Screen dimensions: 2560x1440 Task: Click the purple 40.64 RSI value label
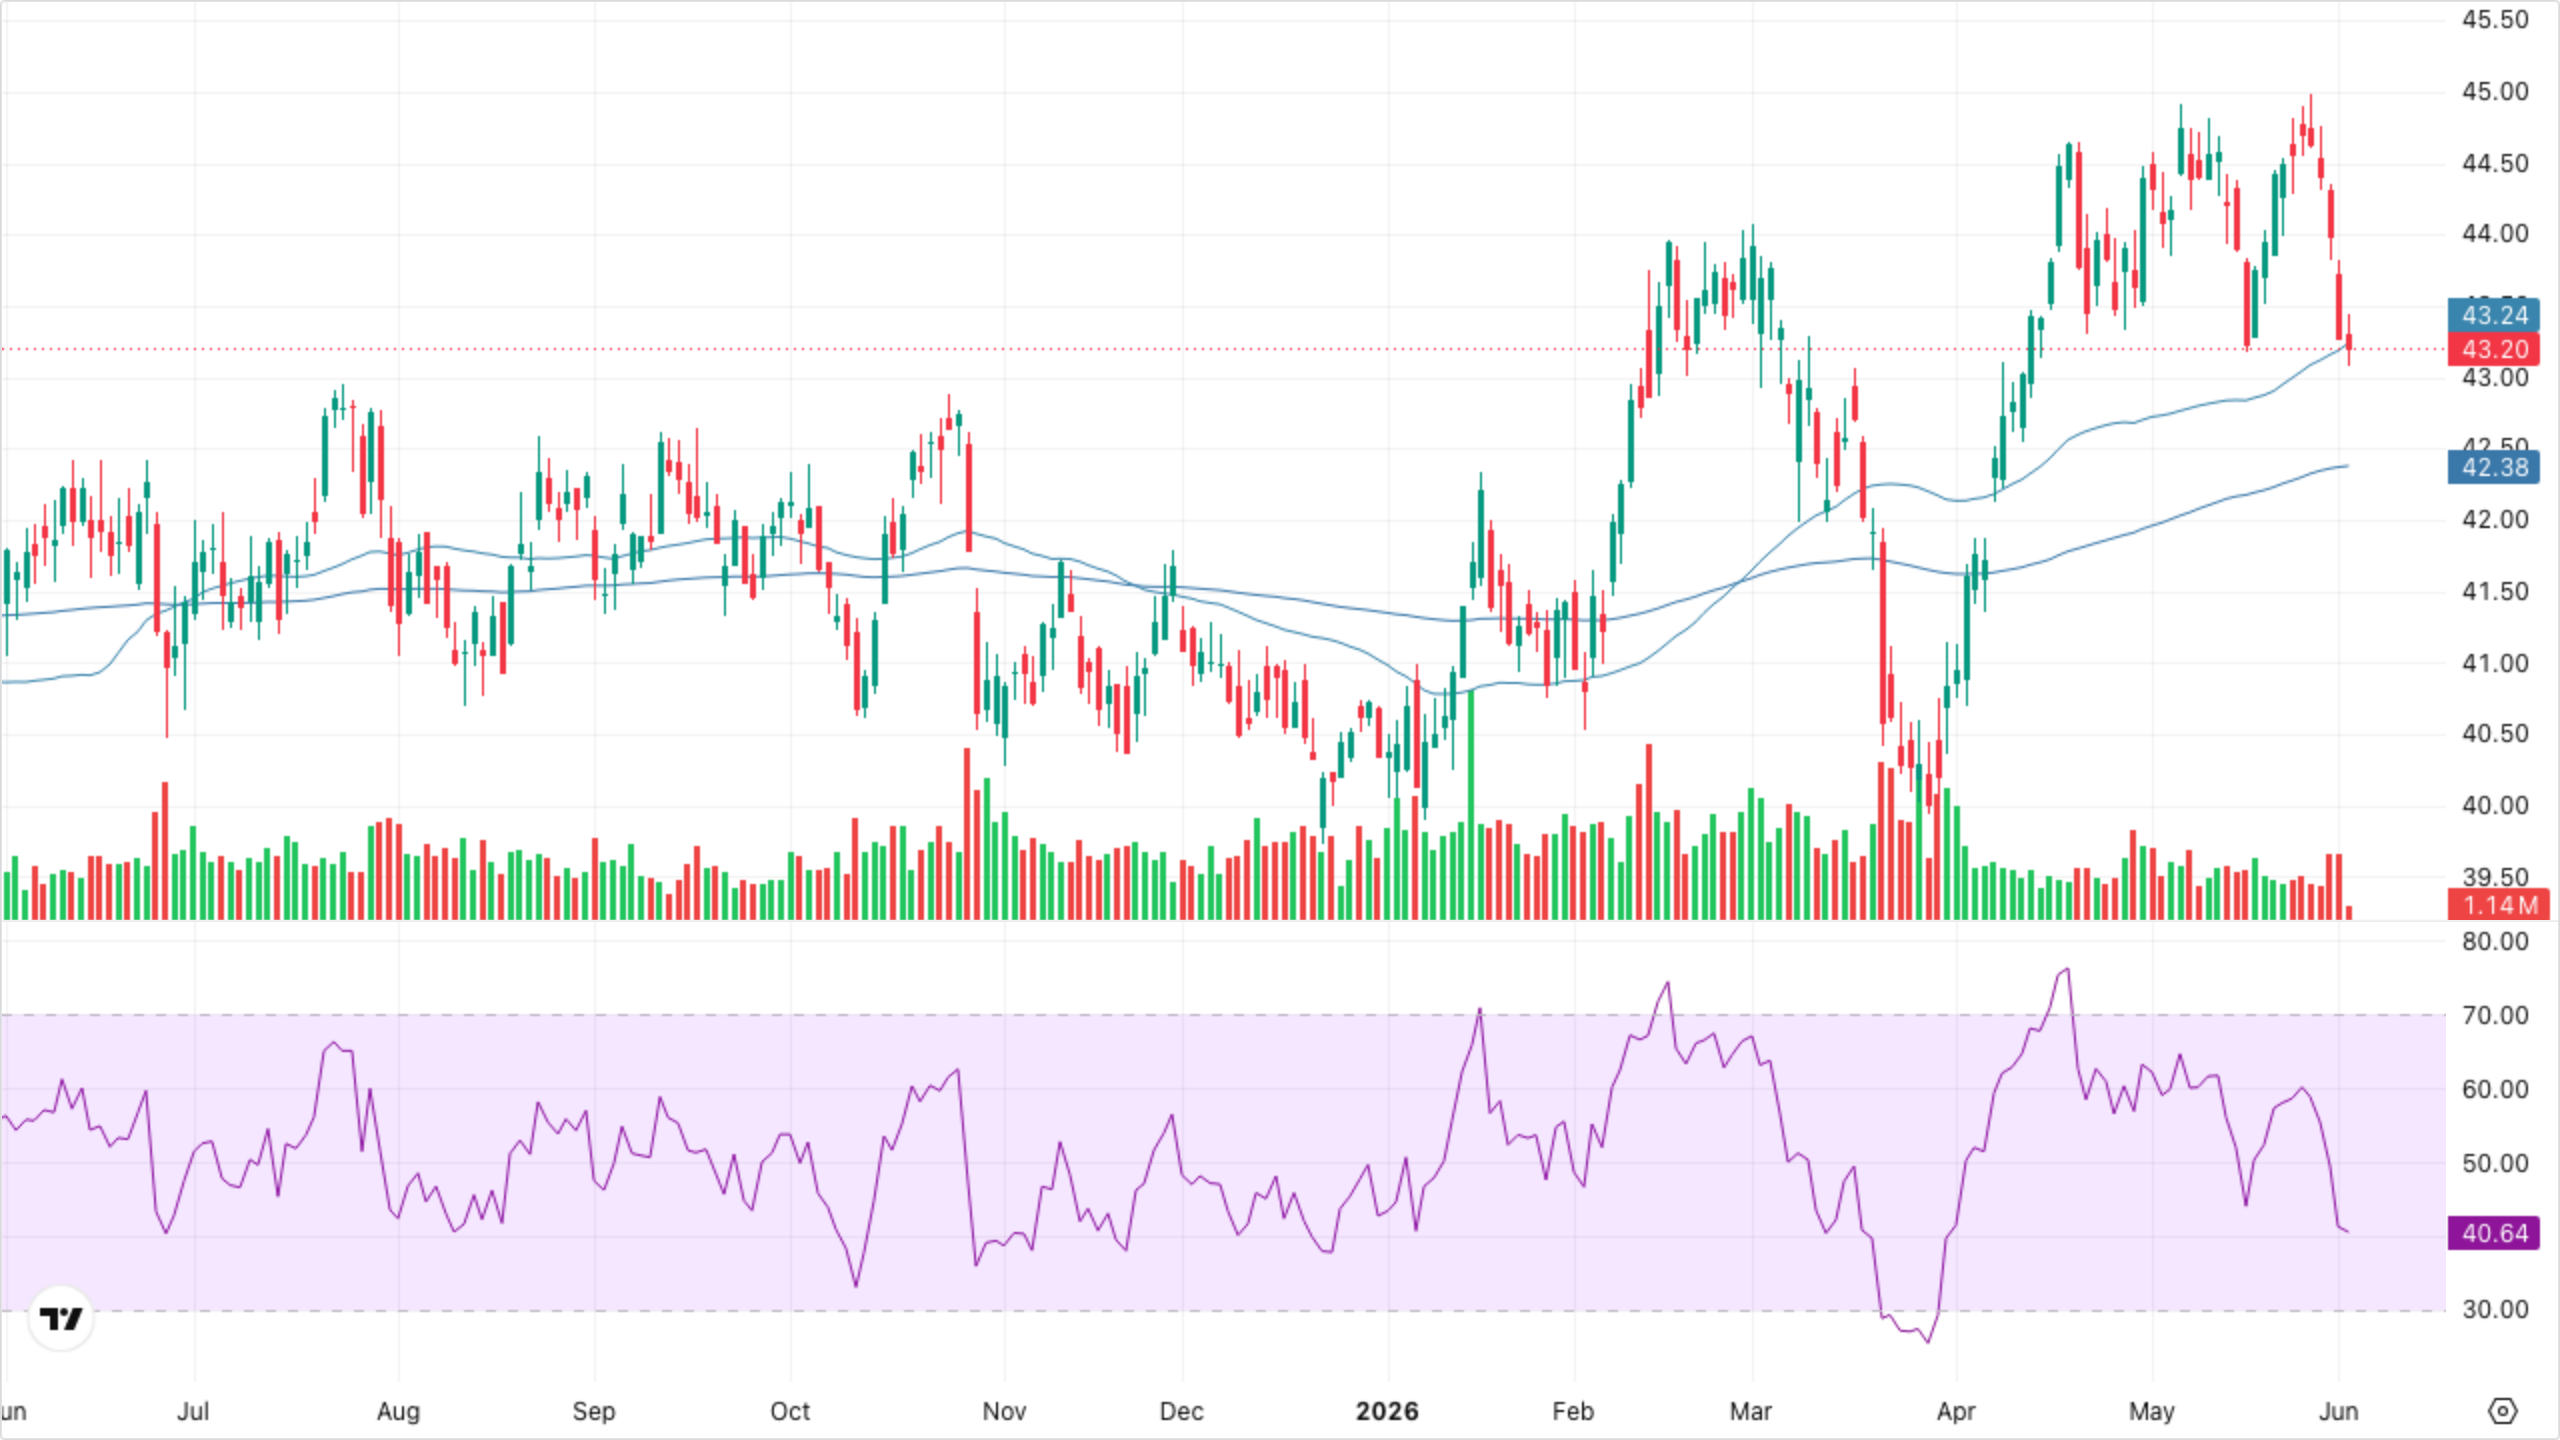[2494, 1233]
